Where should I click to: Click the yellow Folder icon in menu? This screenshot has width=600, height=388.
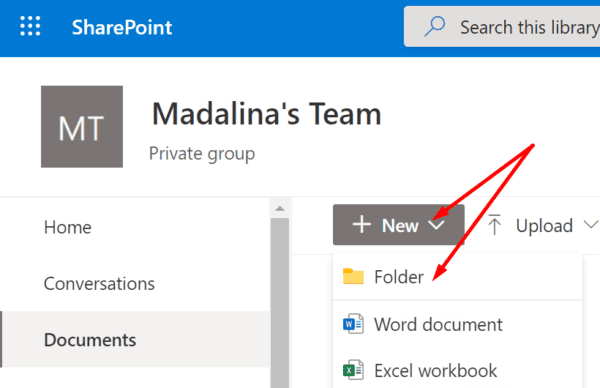click(353, 277)
